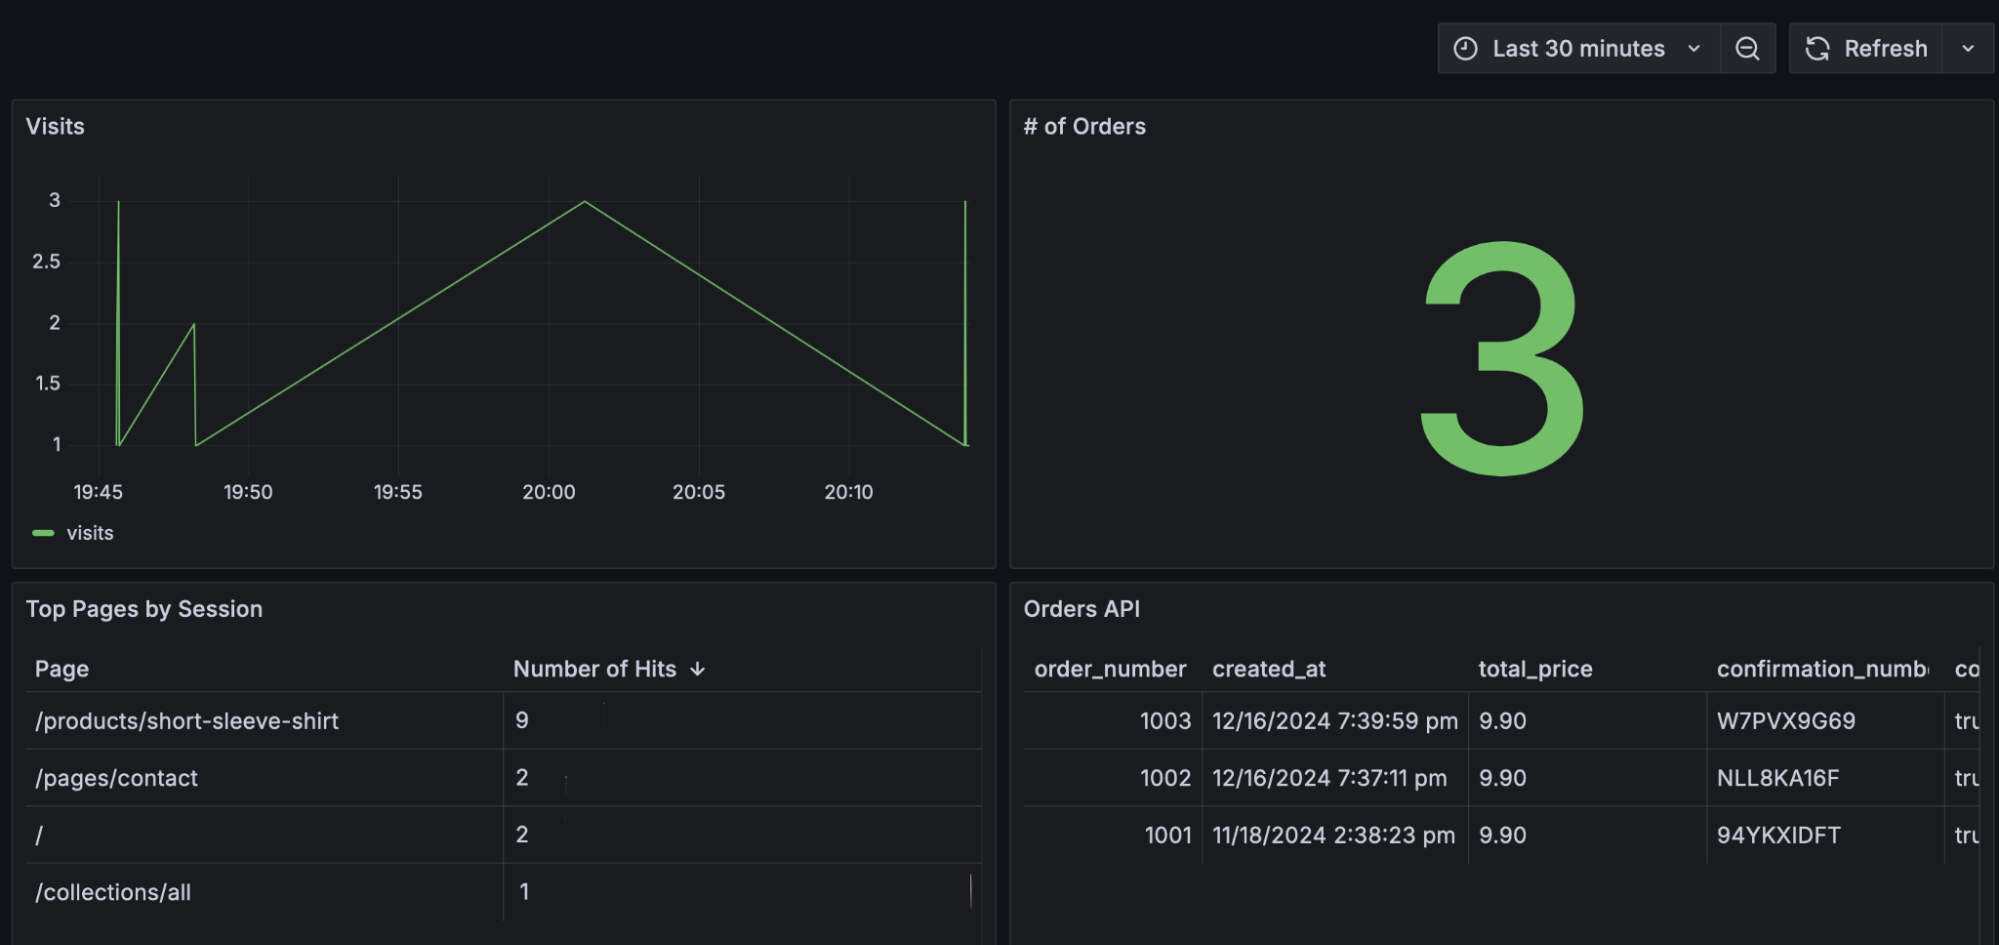Select the /pages/contact row
Image resolution: width=1999 pixels, height=945 pixels.
[x=117, y=778]
